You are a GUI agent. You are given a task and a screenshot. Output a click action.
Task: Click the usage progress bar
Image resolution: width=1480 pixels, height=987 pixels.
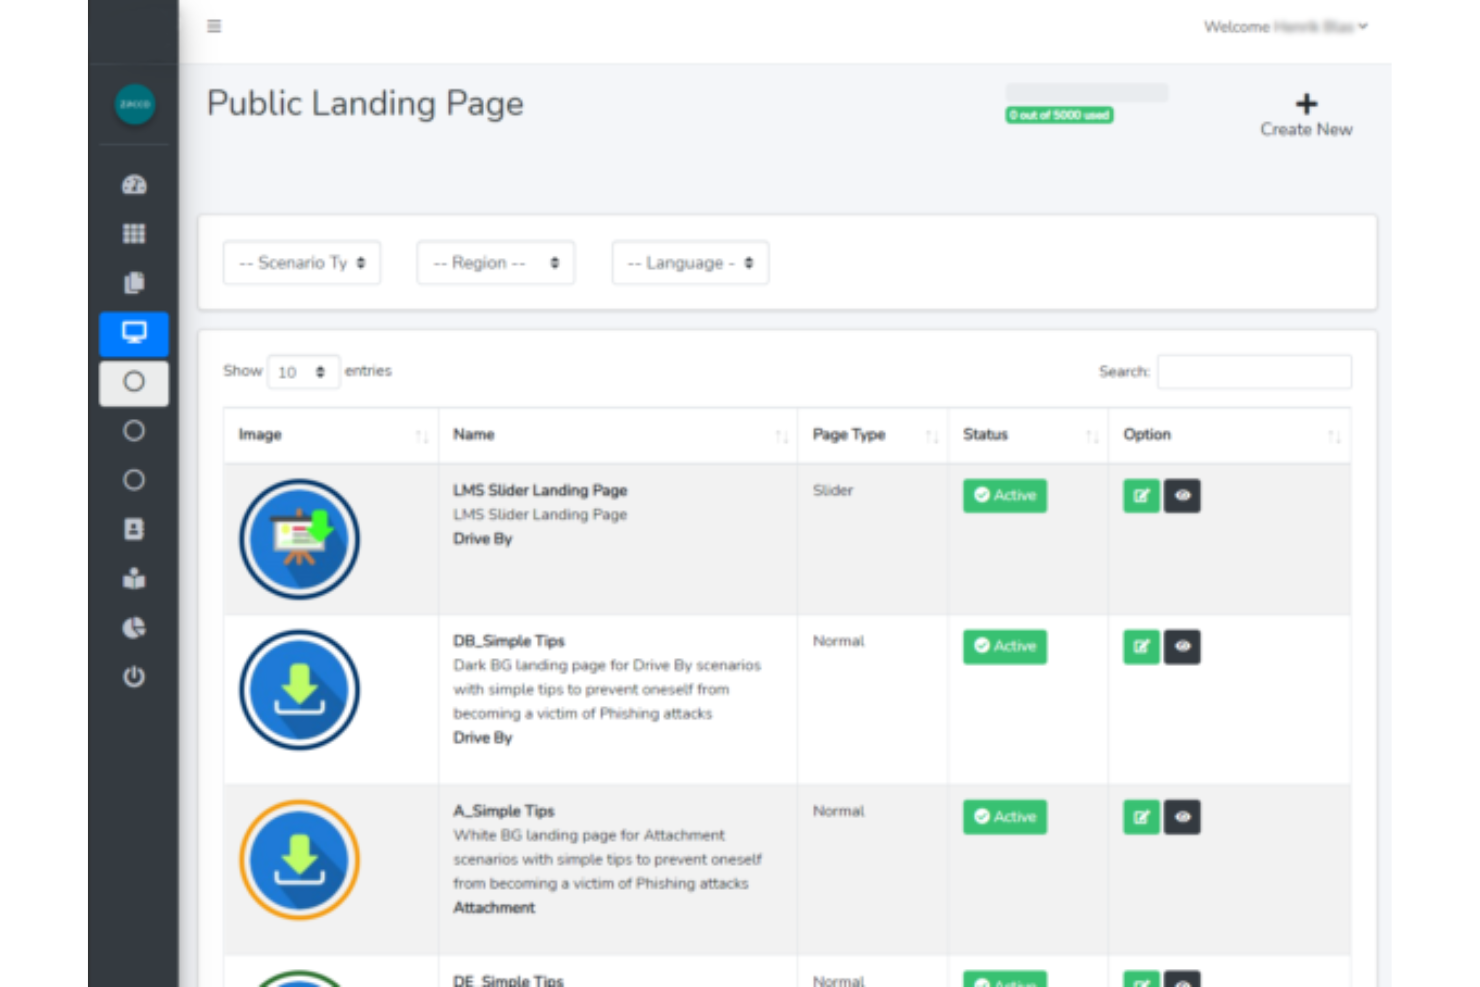click(1087, 92)
